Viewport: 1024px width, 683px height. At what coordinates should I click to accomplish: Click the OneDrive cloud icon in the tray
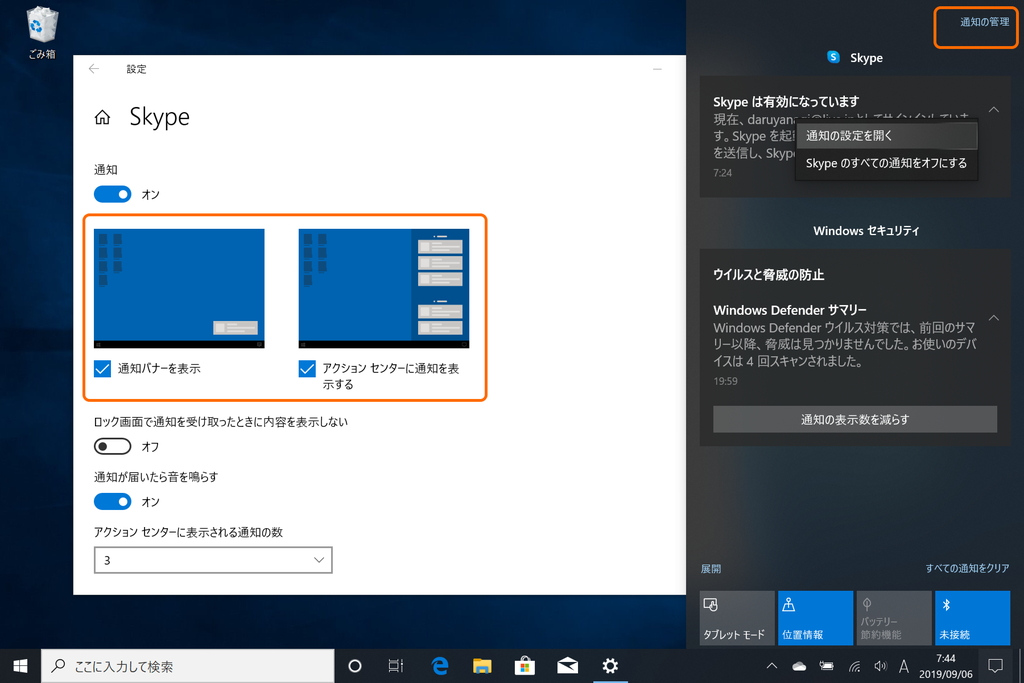pos(798,666)
